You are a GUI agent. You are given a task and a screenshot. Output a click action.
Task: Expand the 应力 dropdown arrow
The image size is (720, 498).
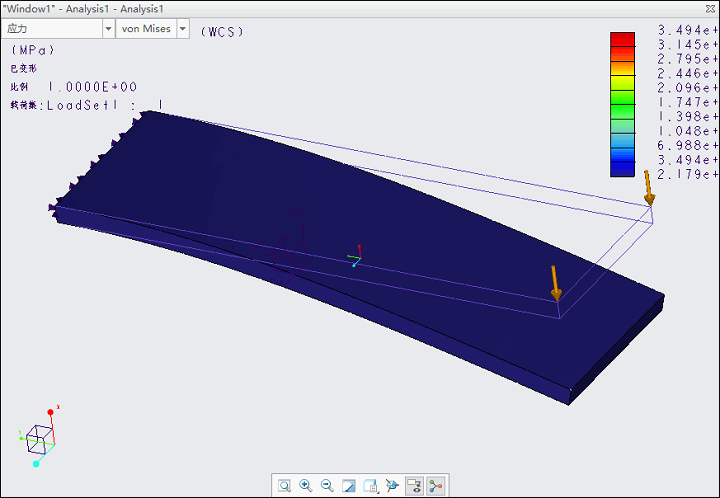click(108, 28)
